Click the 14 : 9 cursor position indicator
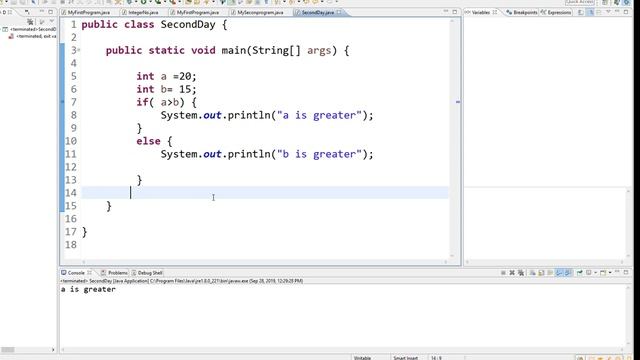This screenshot has height=360, width=640. (x=436, y=358)
